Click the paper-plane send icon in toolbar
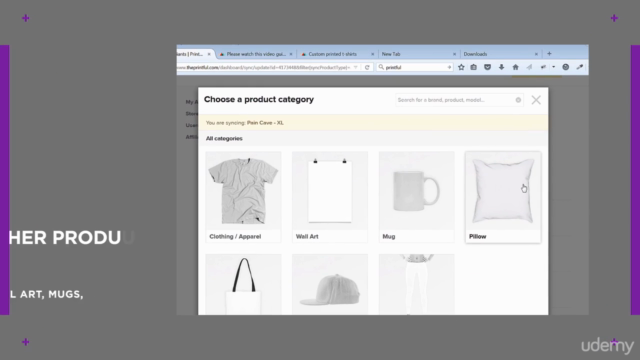Screen dimensions: 640x360 tap(529, 67)
